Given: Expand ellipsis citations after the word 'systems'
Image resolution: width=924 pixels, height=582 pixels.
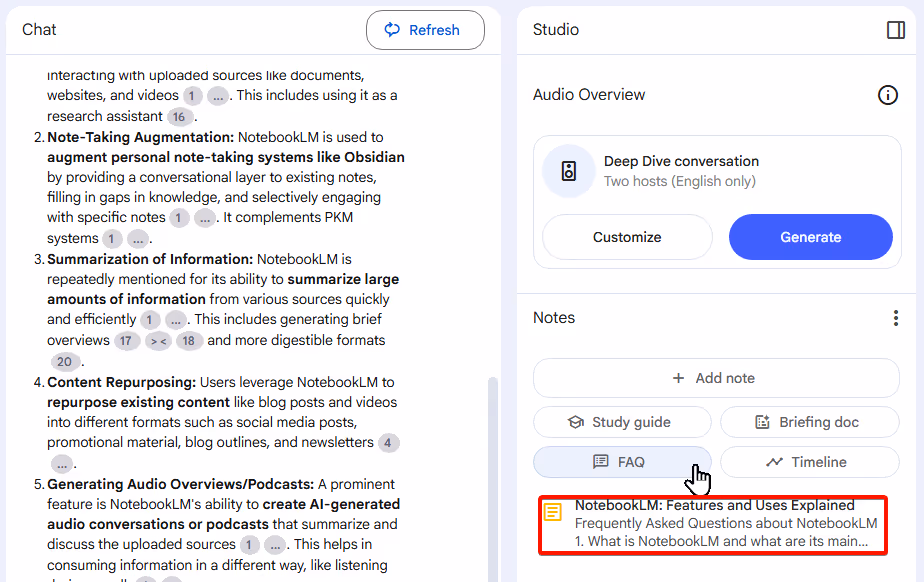Looking at the screenshot, I should [137, 239].
